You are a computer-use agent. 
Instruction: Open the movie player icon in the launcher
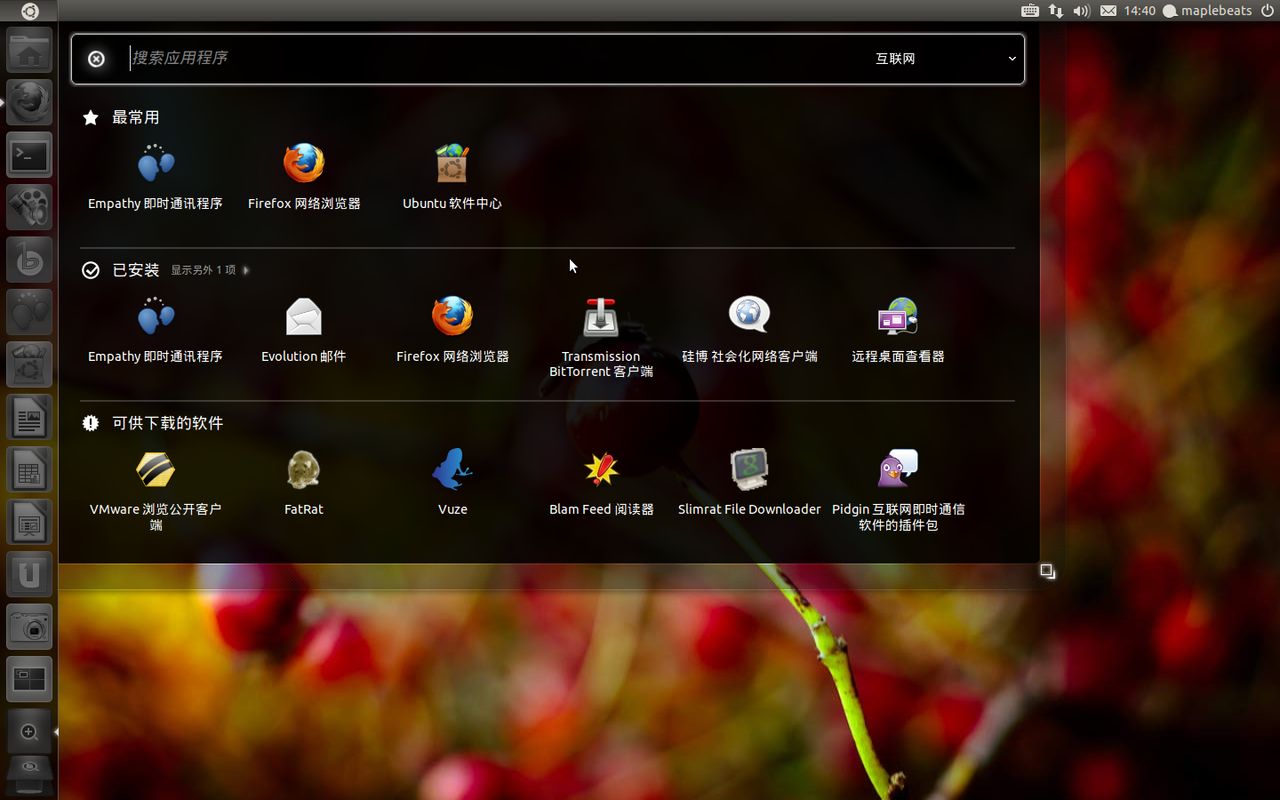tap(29, 207)
